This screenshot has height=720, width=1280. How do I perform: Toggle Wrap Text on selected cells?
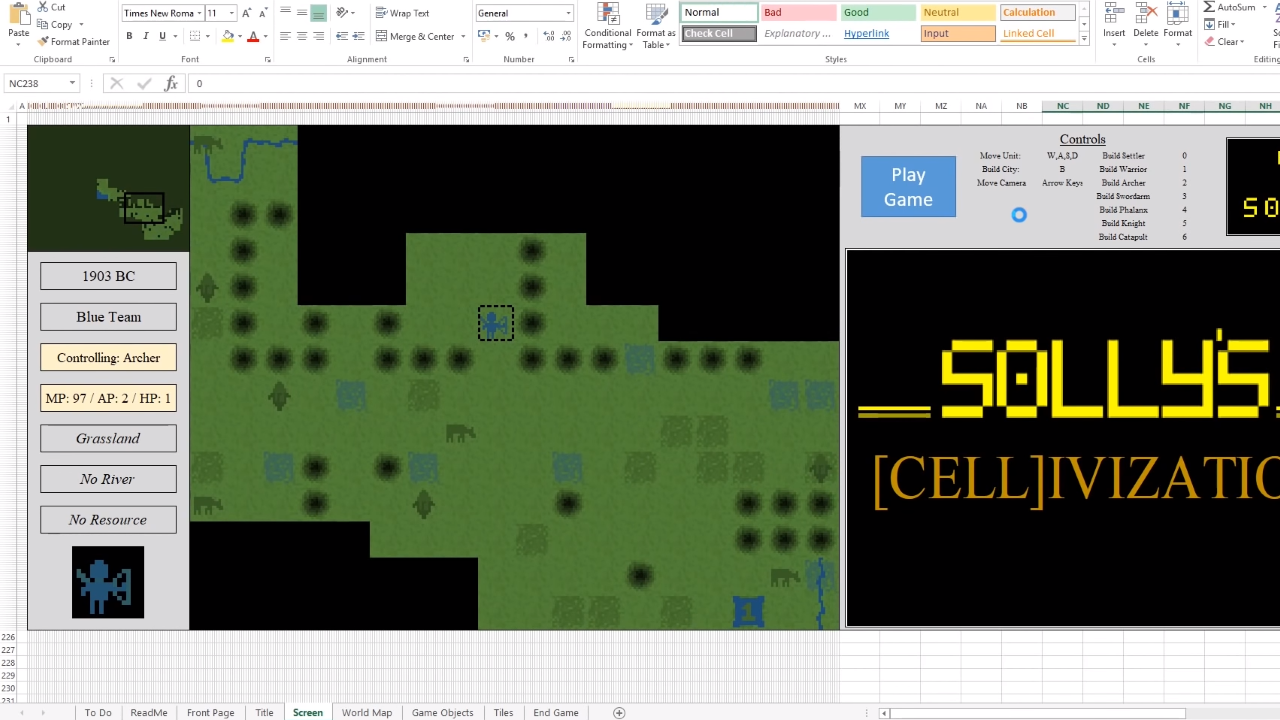coord(403,12)
